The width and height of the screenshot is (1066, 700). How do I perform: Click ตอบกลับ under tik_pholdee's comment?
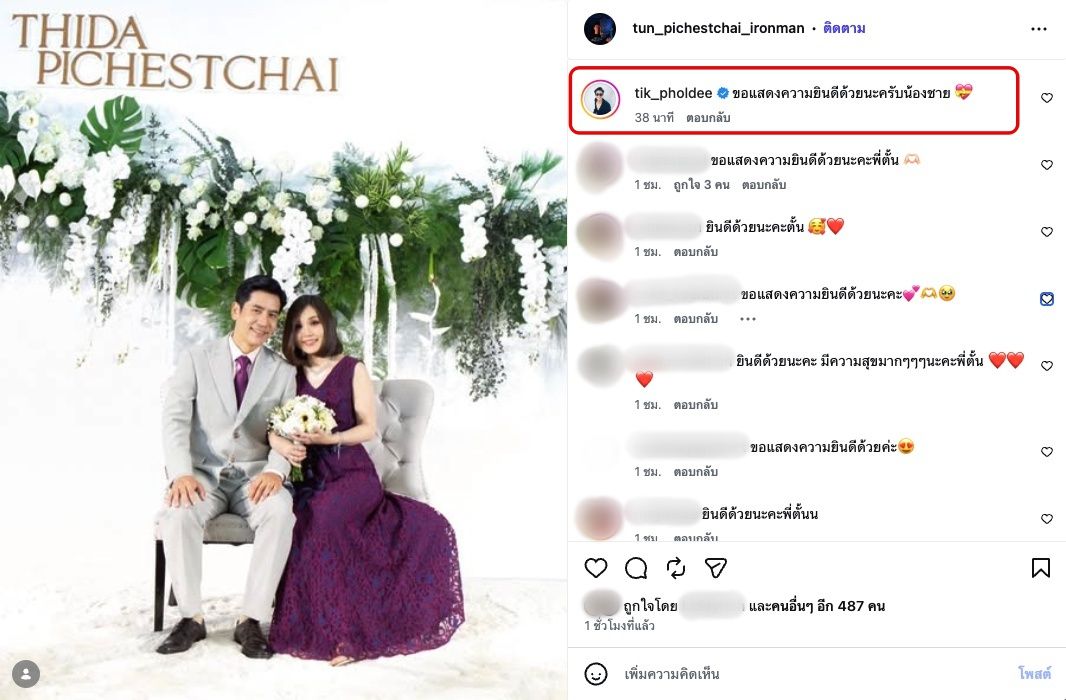click(x=708, y=118)
